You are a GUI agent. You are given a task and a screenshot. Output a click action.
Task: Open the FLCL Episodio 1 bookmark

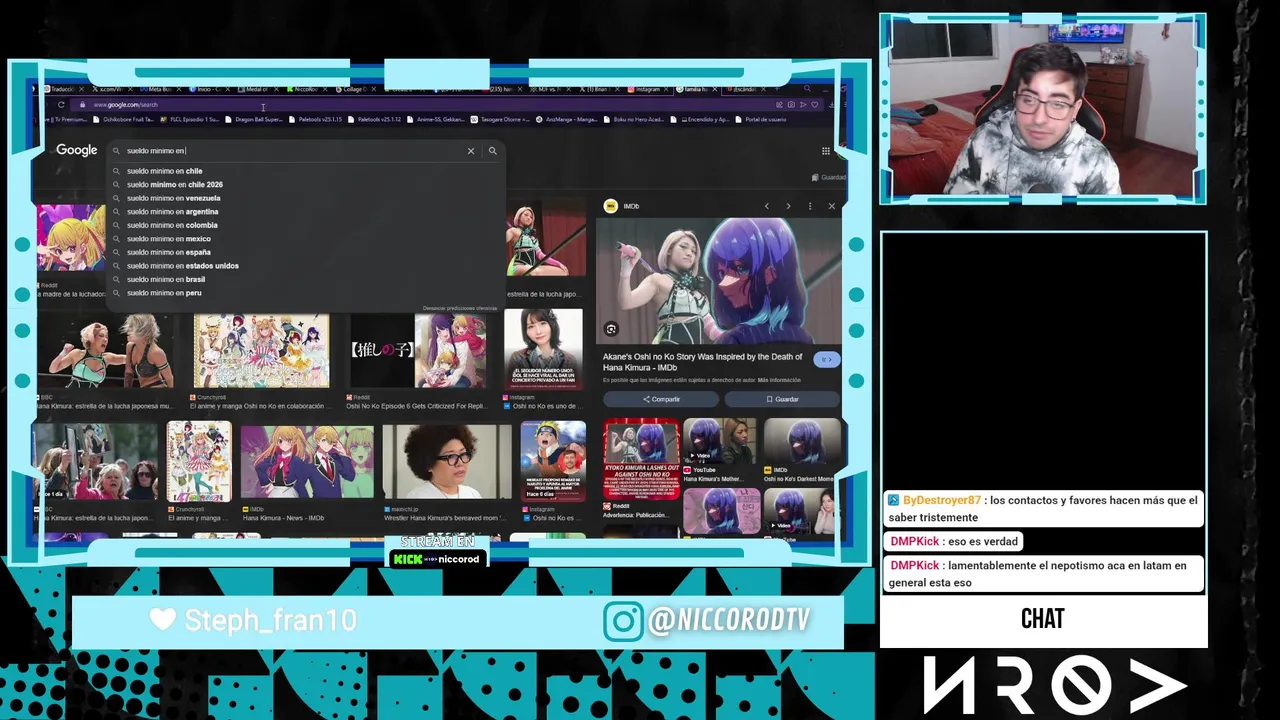(190, 119)
